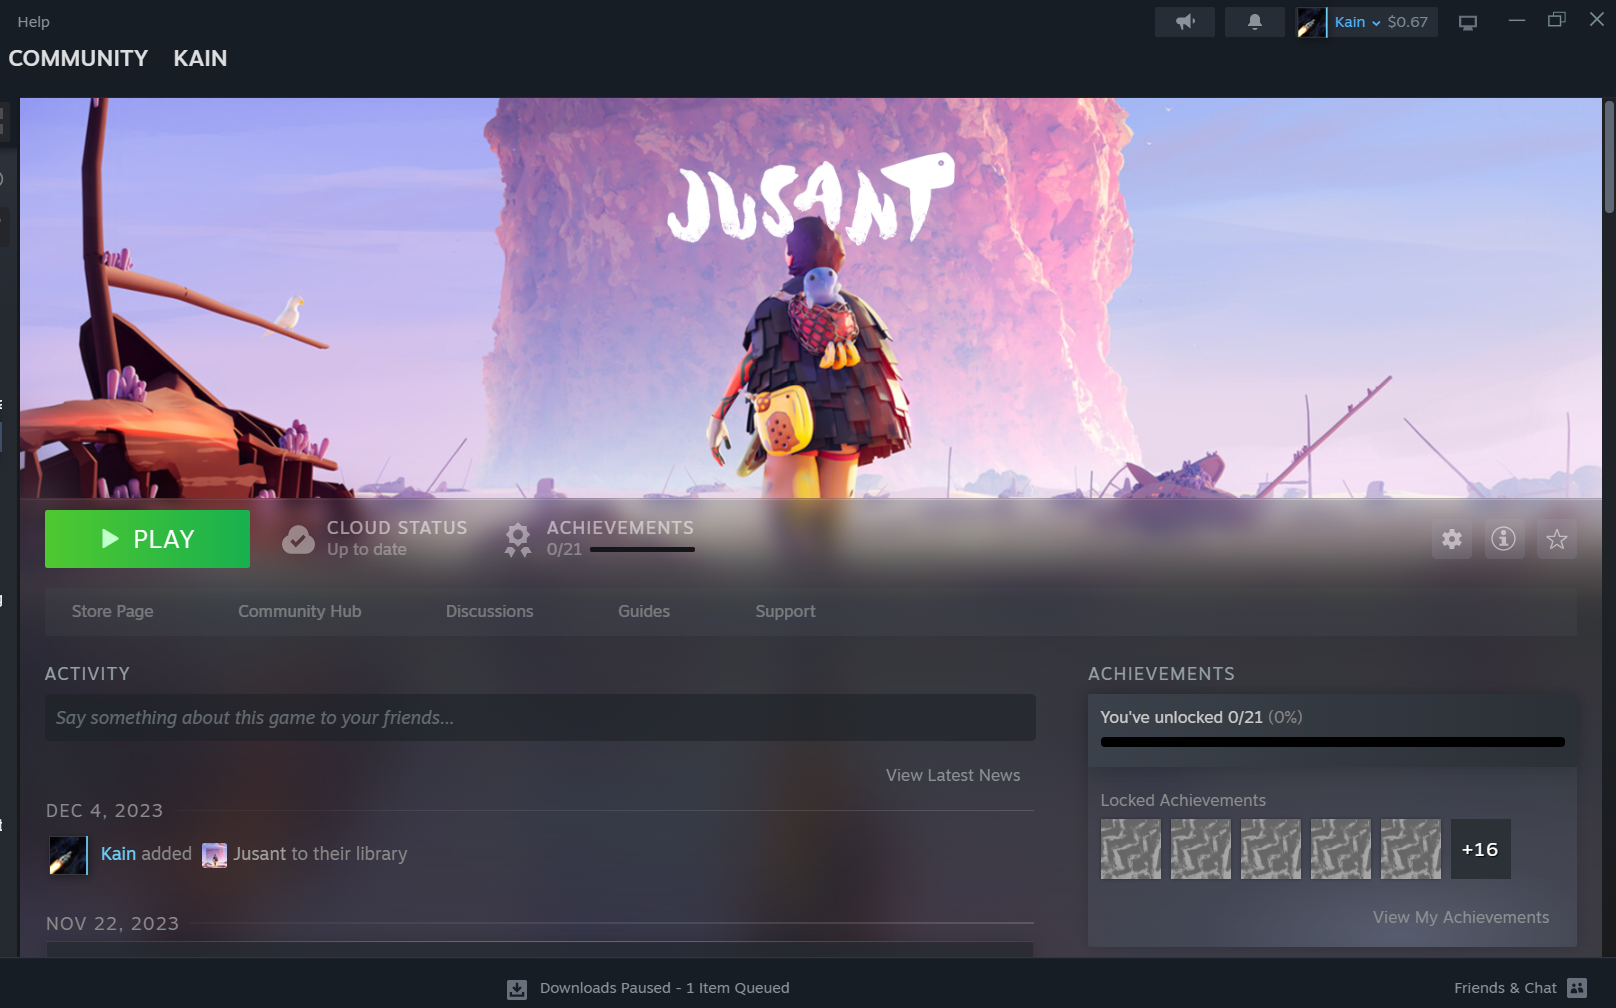Click "You've unlocked 0/21" text
This screenshot has width=1616, height=1008.
coord(1181,717)
